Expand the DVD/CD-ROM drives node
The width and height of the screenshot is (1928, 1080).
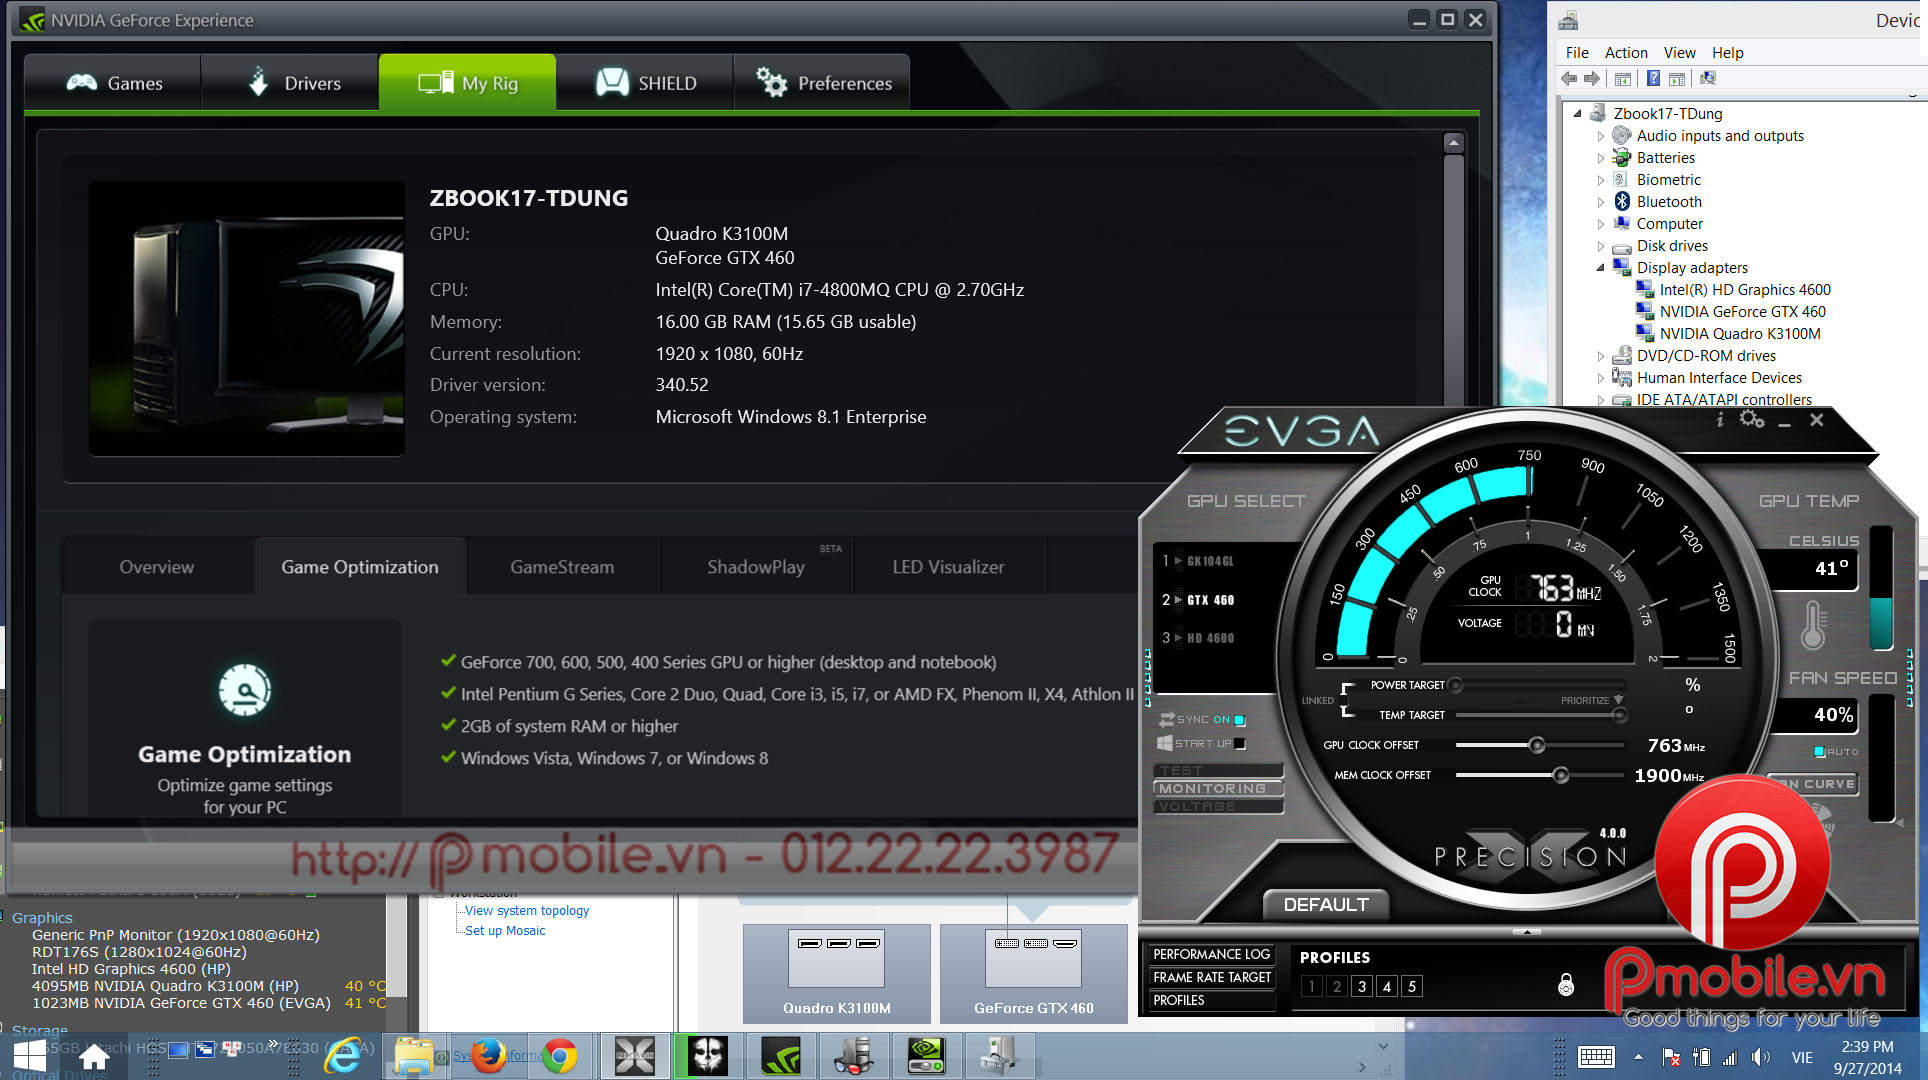coord(1601,356)
